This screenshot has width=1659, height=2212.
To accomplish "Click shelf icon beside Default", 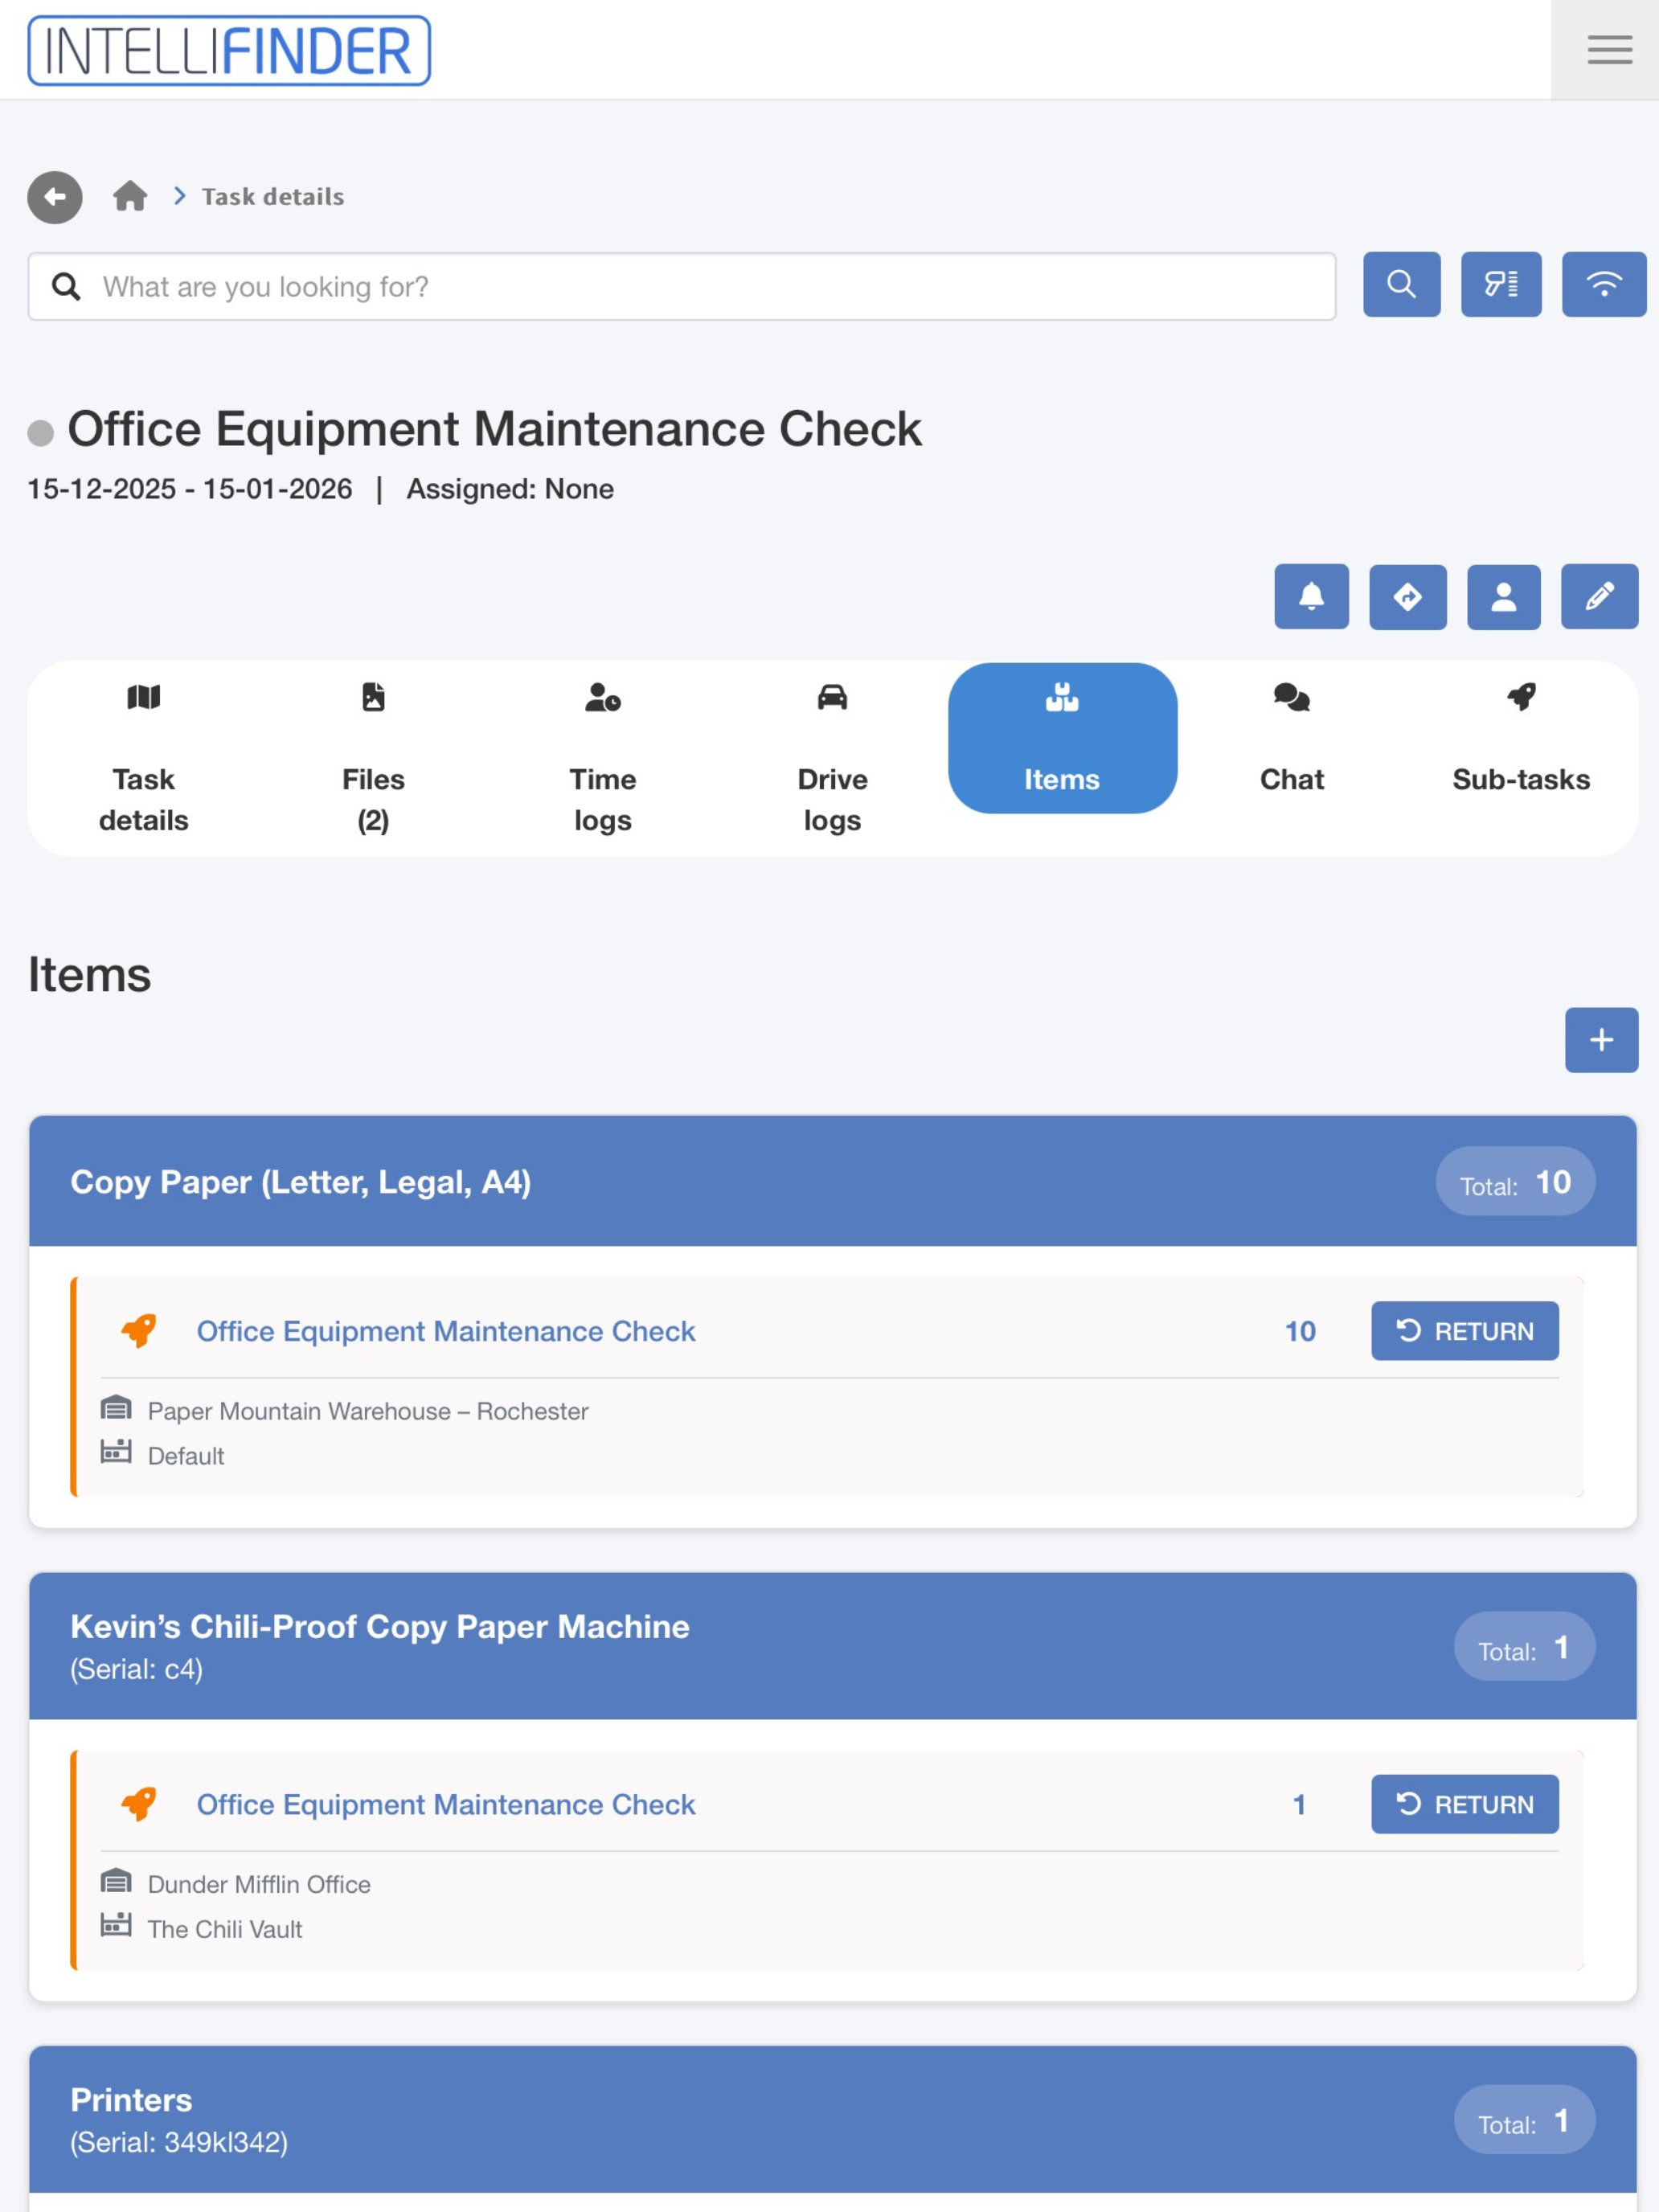I will pos(116,1452).
